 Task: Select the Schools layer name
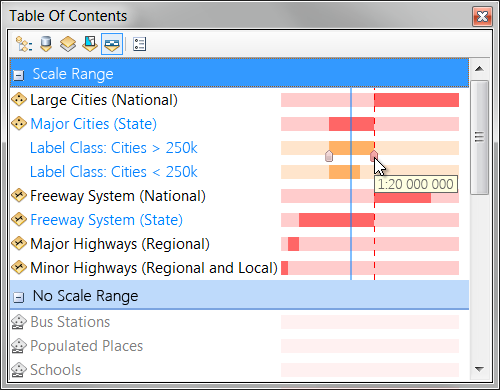tap(56, 370)
